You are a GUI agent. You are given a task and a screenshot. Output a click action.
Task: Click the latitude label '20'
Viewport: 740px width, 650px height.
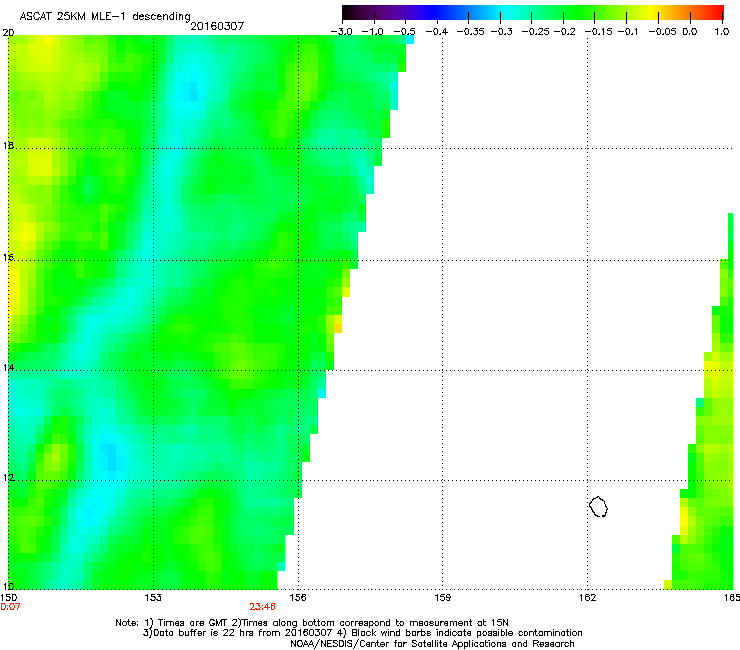point(8,33)
